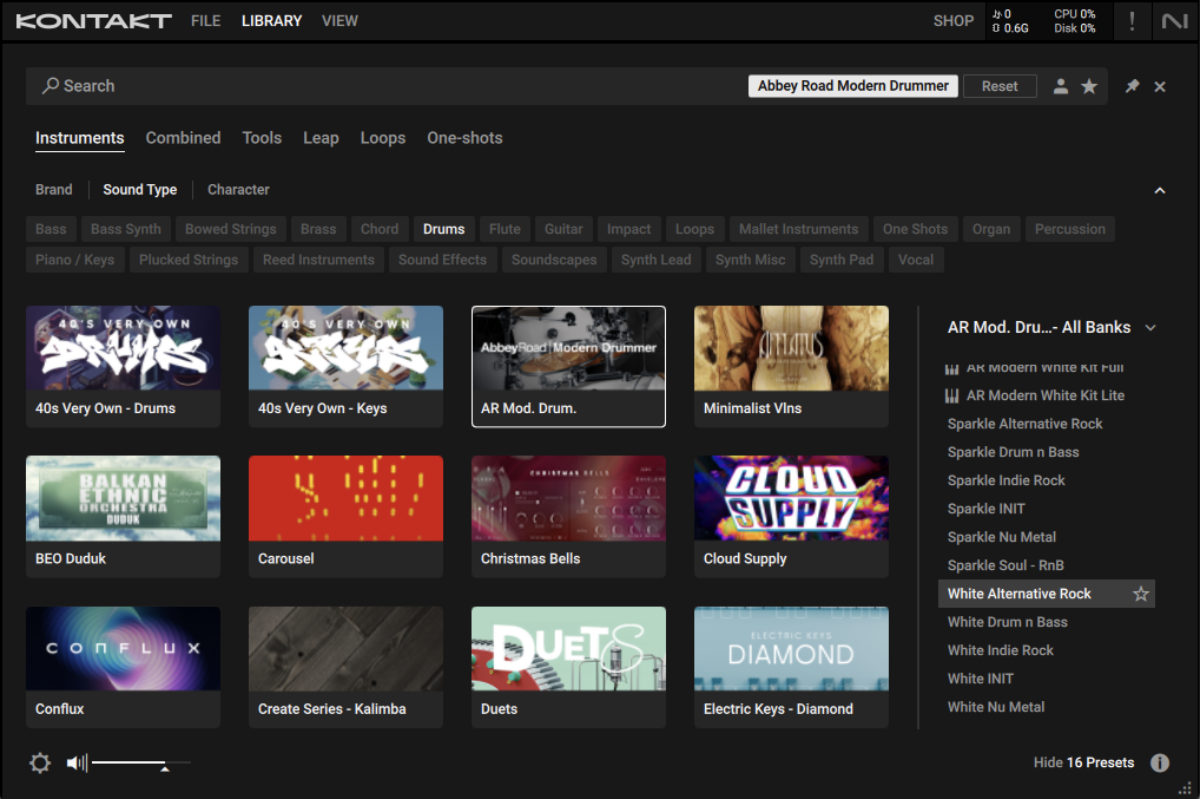Select the Sparkle Indie Rock preset
1200x799 pixels.
(x=1046, y=481)
